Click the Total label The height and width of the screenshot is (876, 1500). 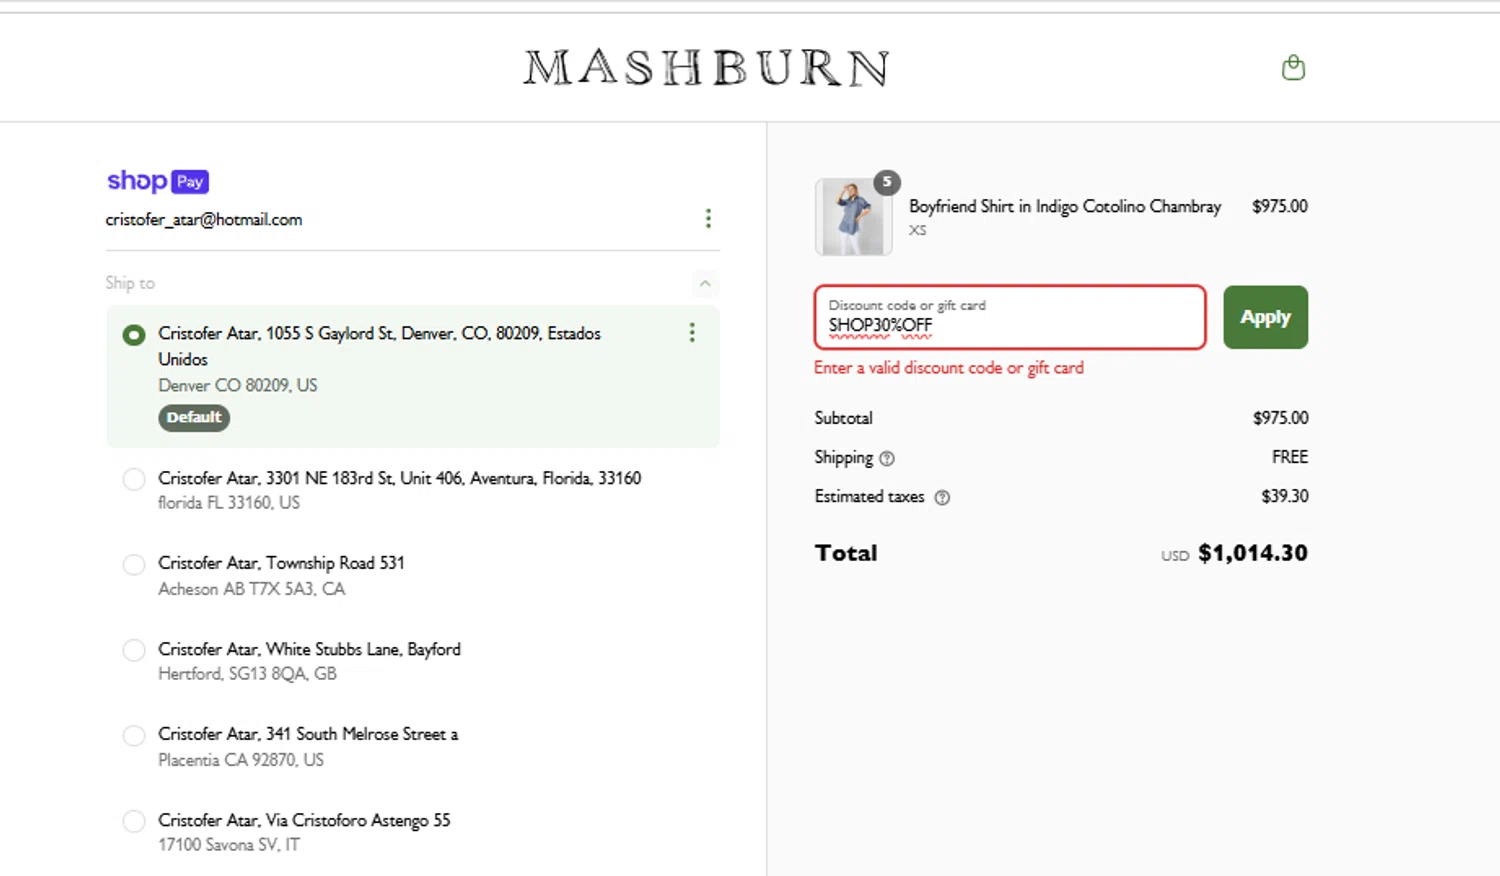coord(846,553)
